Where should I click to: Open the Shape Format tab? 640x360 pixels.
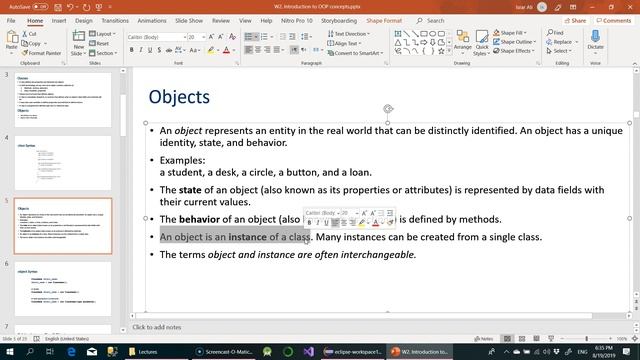pyautogui.click(x=384, y=20)
